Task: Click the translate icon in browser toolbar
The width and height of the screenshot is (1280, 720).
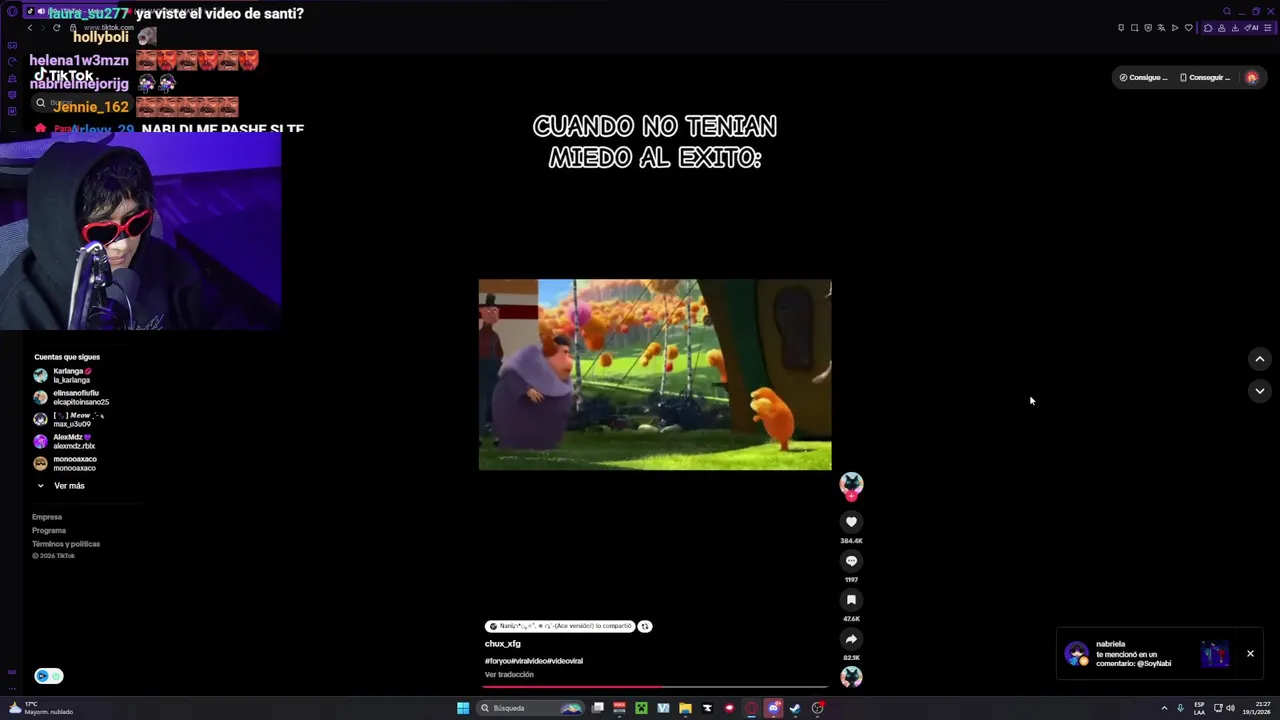Action: [1161, 28]
